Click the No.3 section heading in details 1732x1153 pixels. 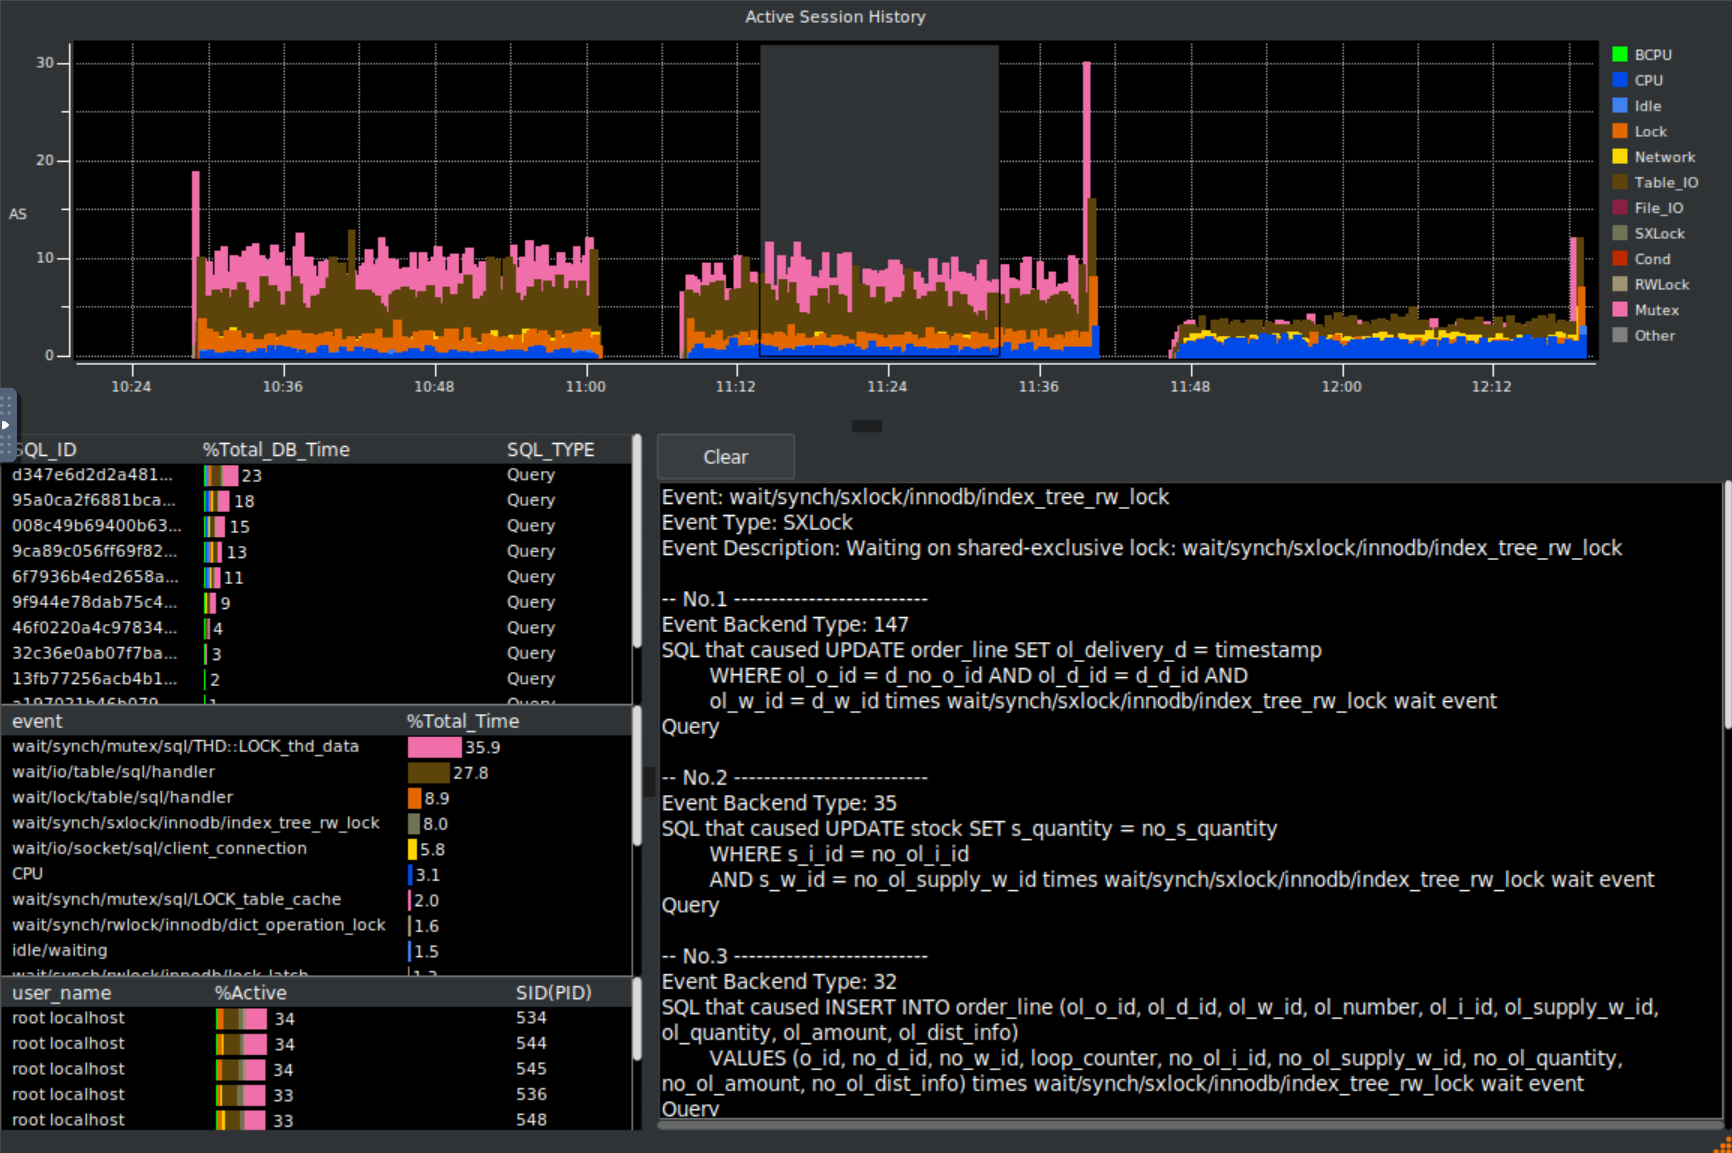pos(795,956)
